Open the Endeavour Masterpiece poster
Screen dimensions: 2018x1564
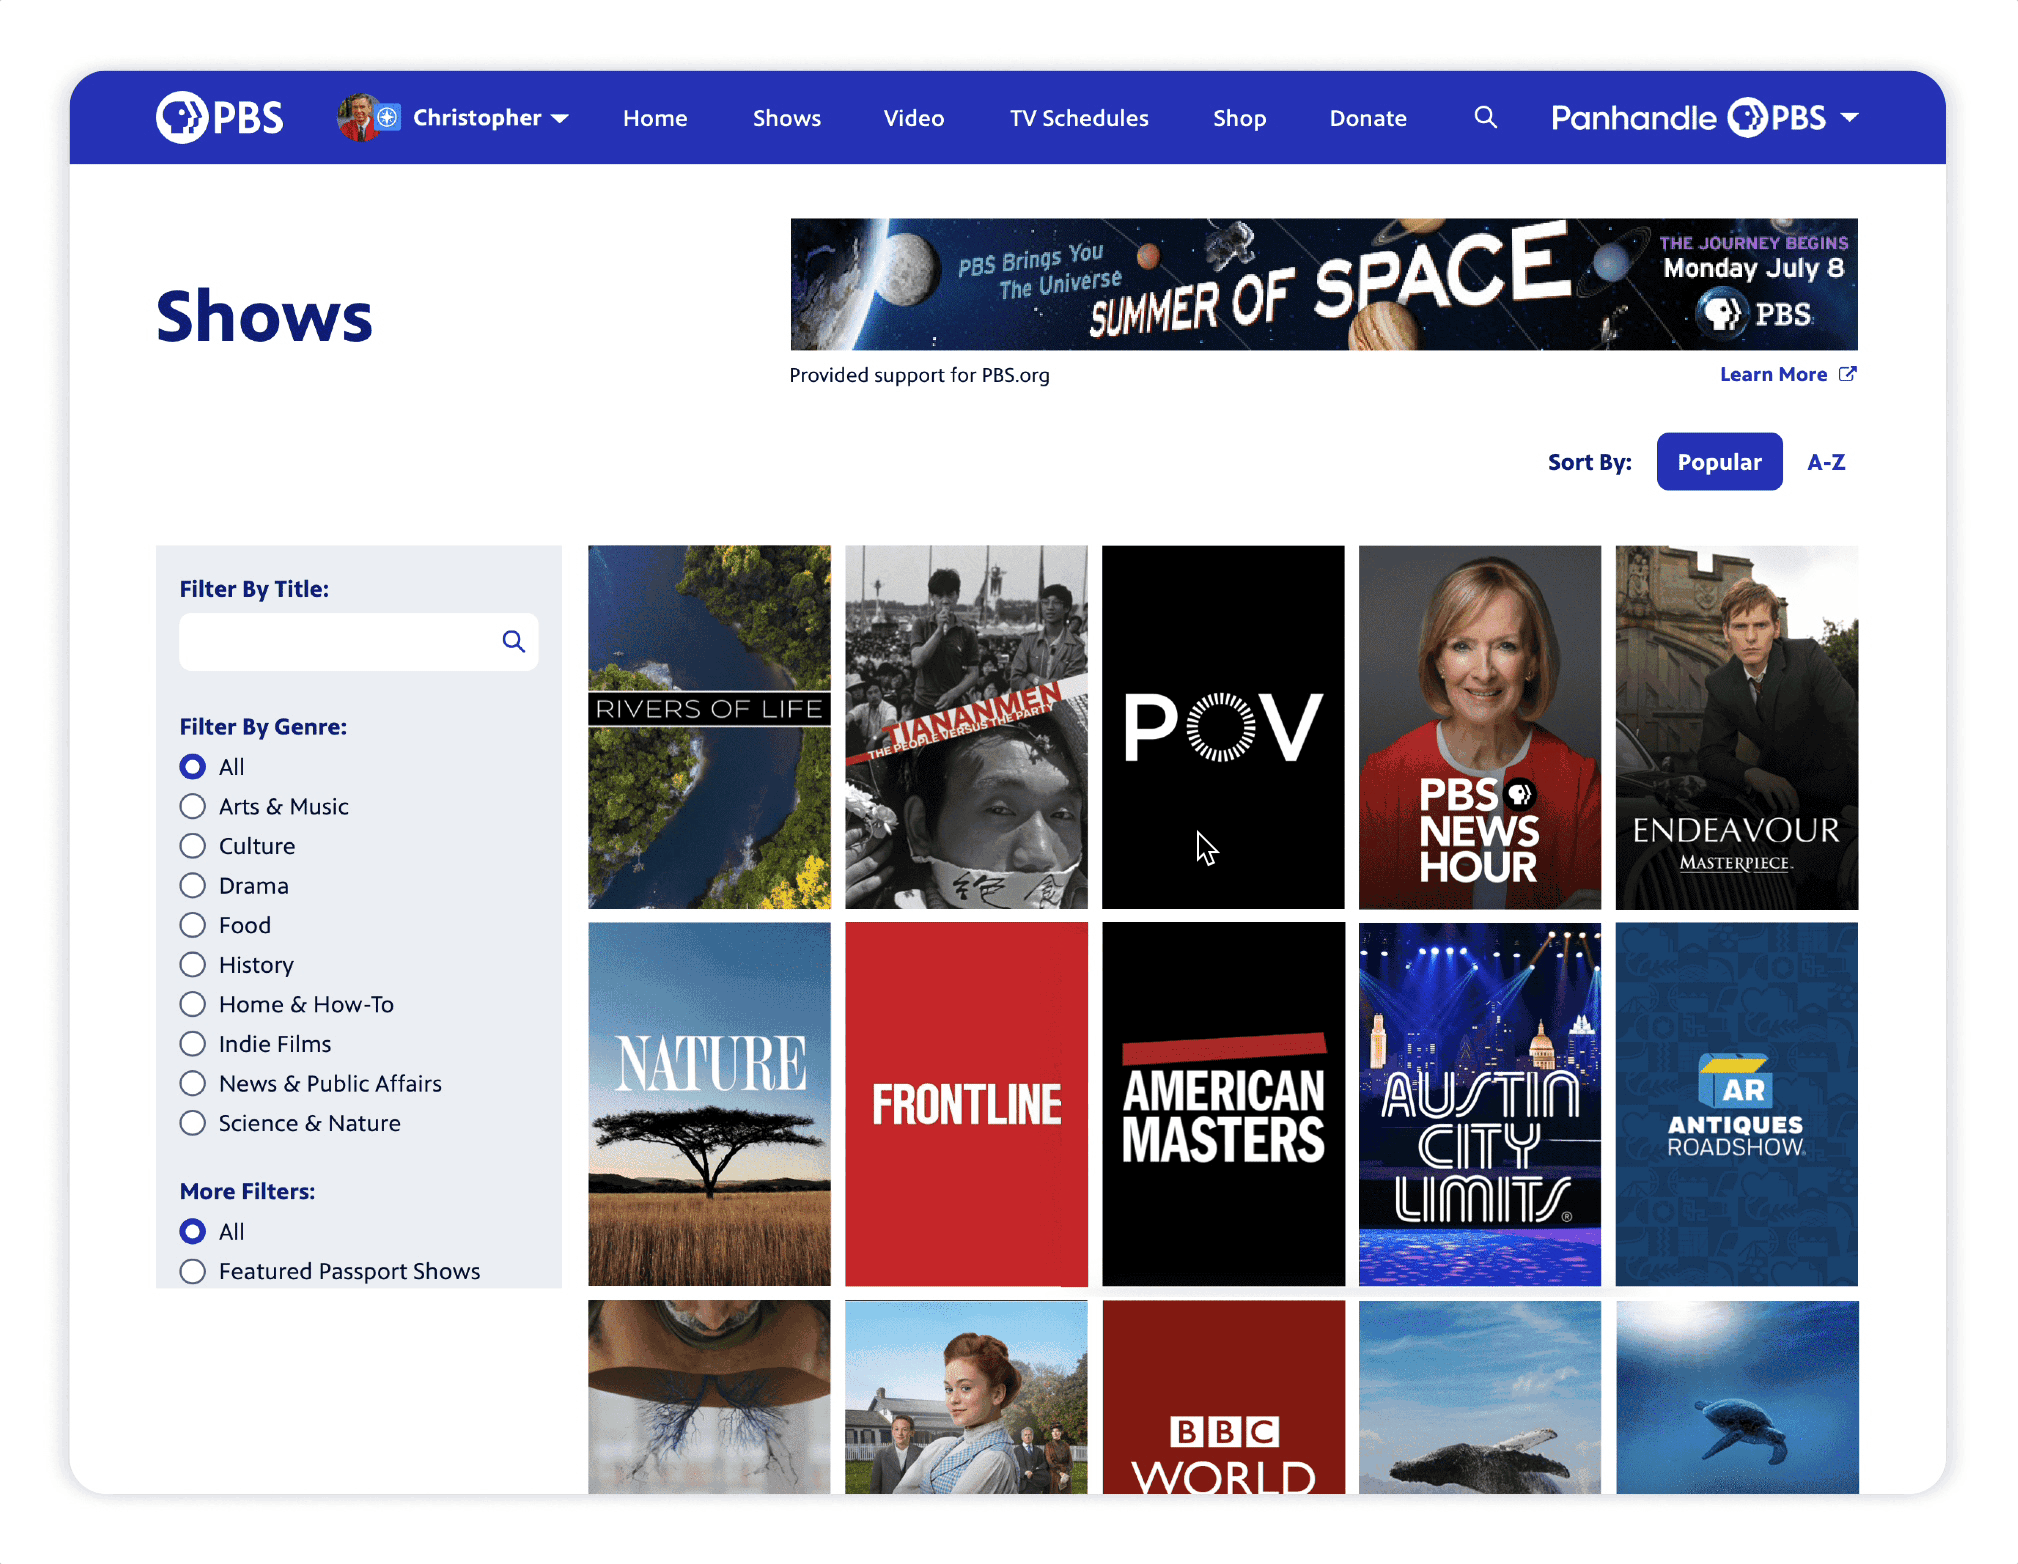point(1737,727)
